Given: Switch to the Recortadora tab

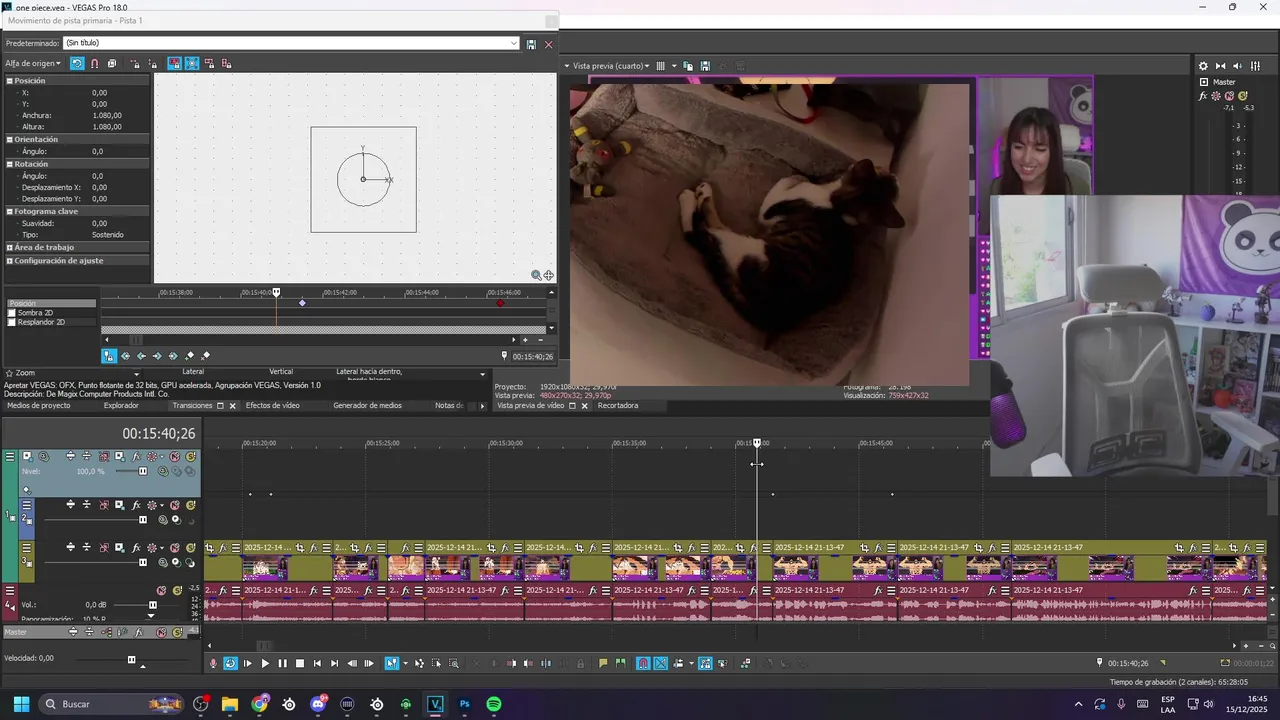Looking at the screenshot, I should click(x=618, y=406).
